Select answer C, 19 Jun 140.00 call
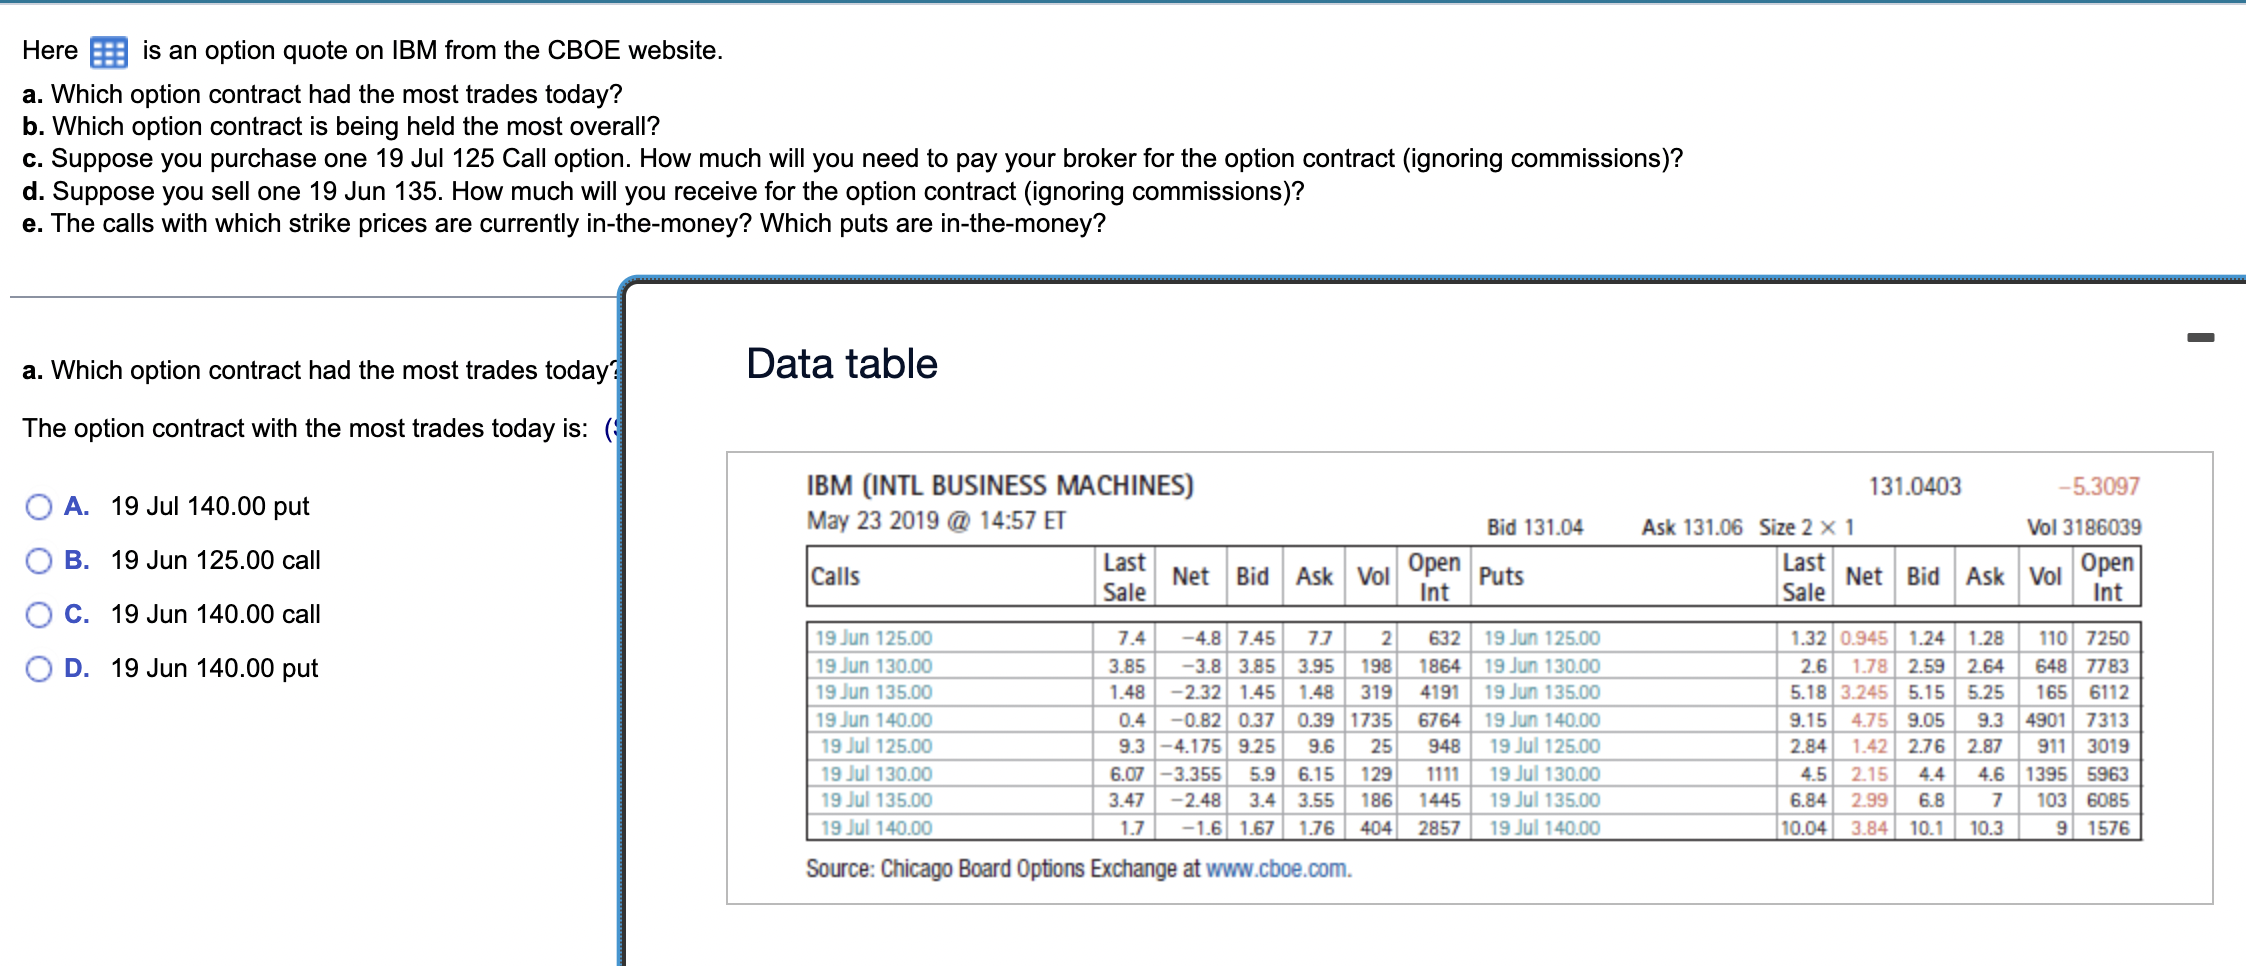The width and height of the screenshot is (2246, 966). 39,615
